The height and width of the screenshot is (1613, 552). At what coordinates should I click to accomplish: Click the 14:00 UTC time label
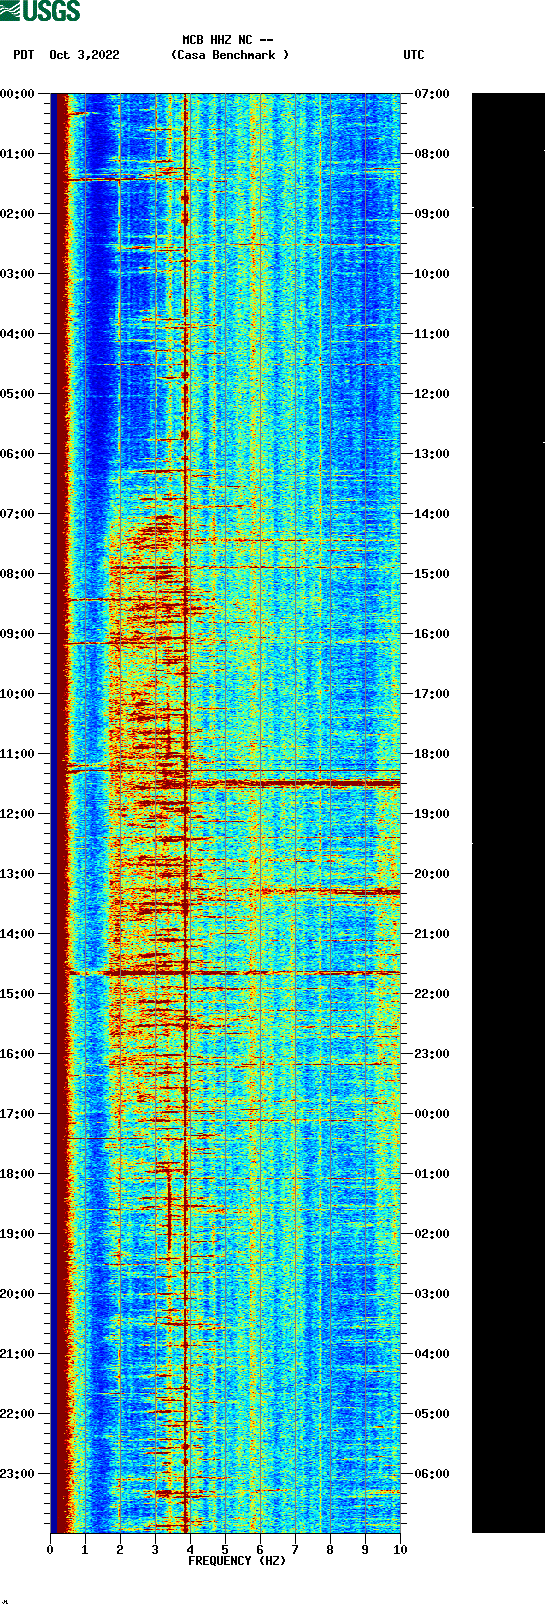tap(432, 514)
